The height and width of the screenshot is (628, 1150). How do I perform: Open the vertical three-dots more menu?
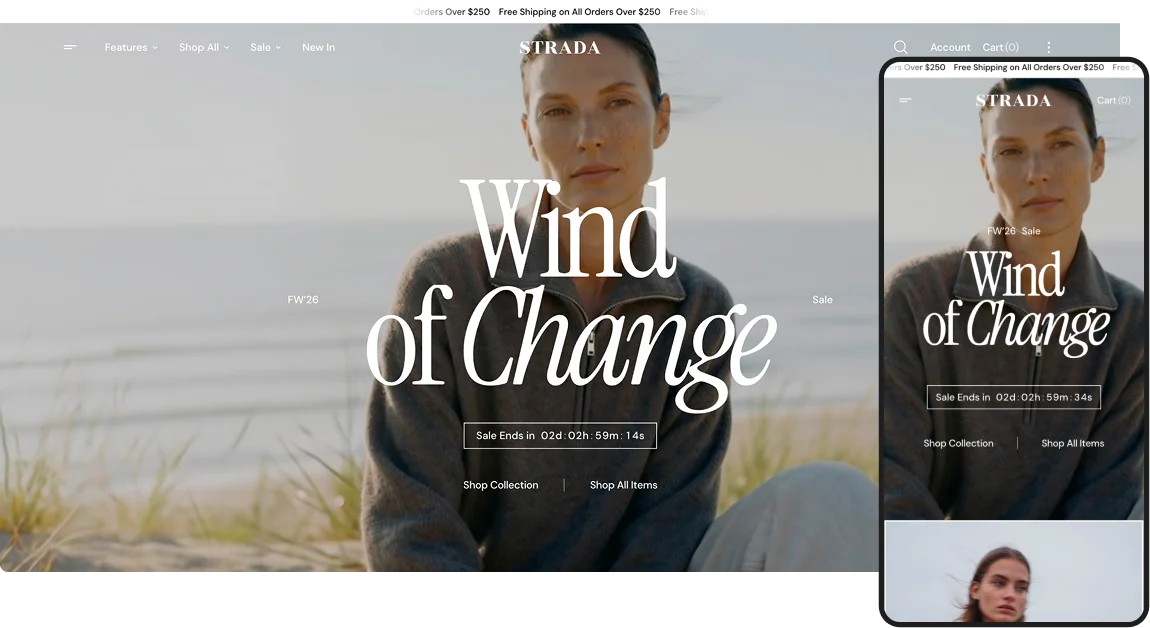1049,47
